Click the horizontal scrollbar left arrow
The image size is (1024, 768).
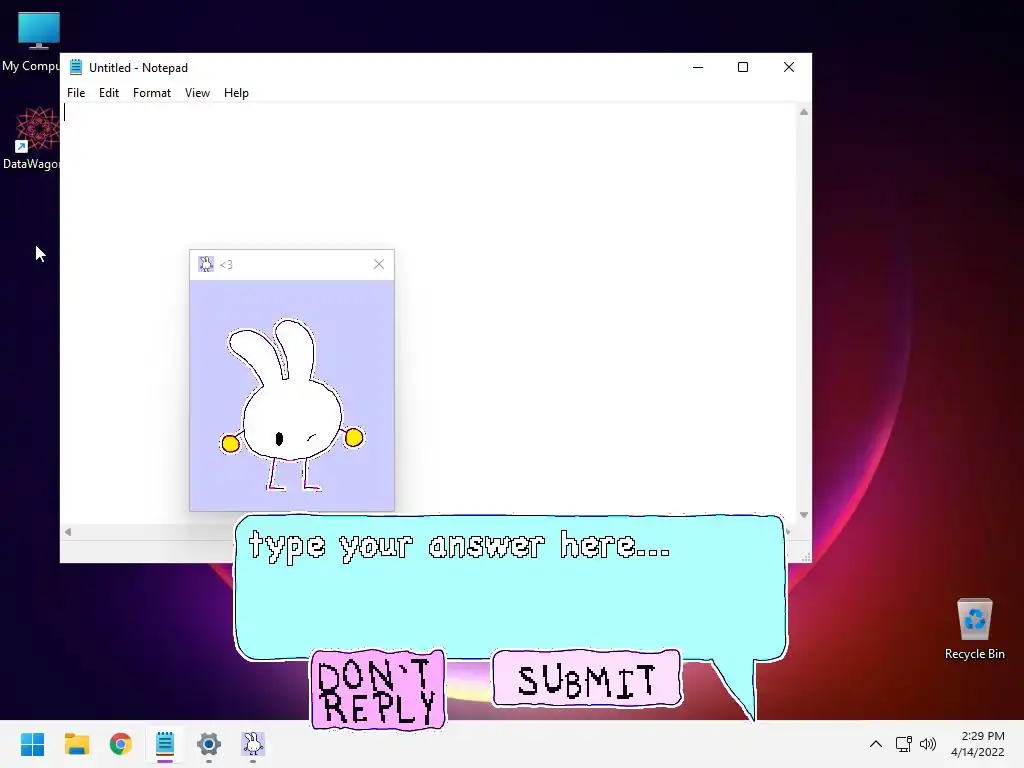(68, 532)
